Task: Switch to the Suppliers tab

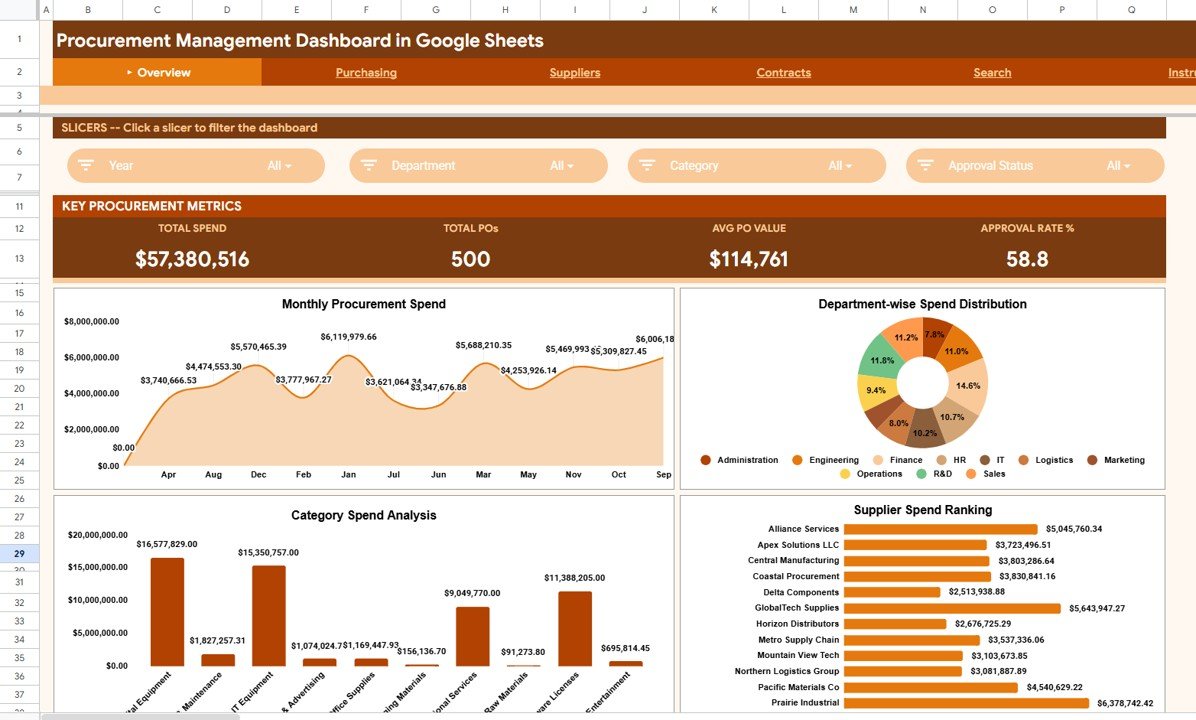Action: click(x=574, y=72)
